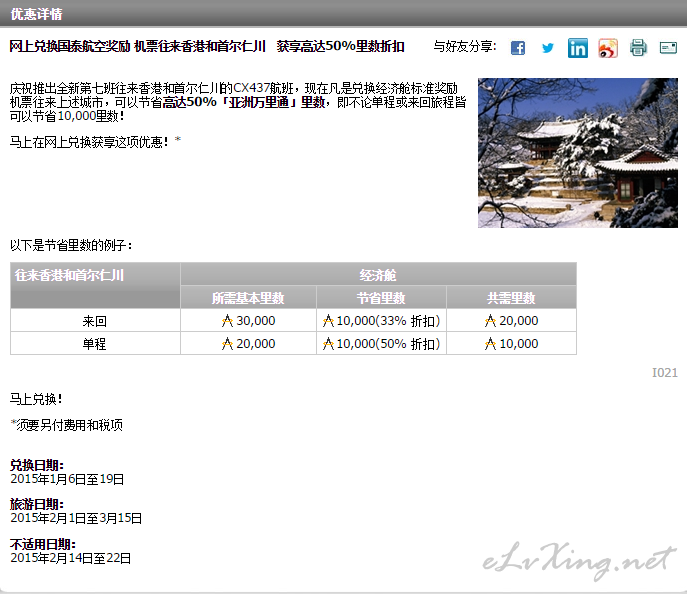The width and height of the screenshot is (687, 594).
Task: Click the offer headline about 50%里数折扣
Action: coord(207,46)
